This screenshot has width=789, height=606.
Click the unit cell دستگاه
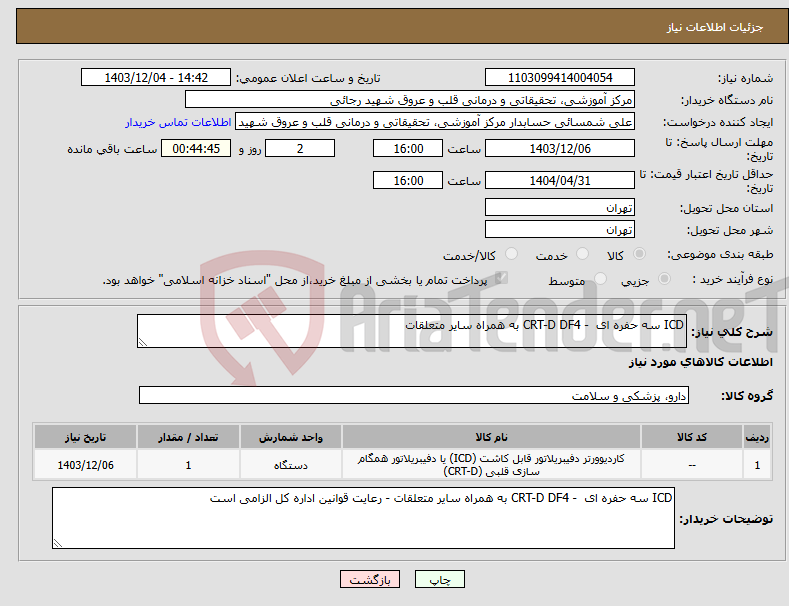pyautogui.click(x=291, y=465)
